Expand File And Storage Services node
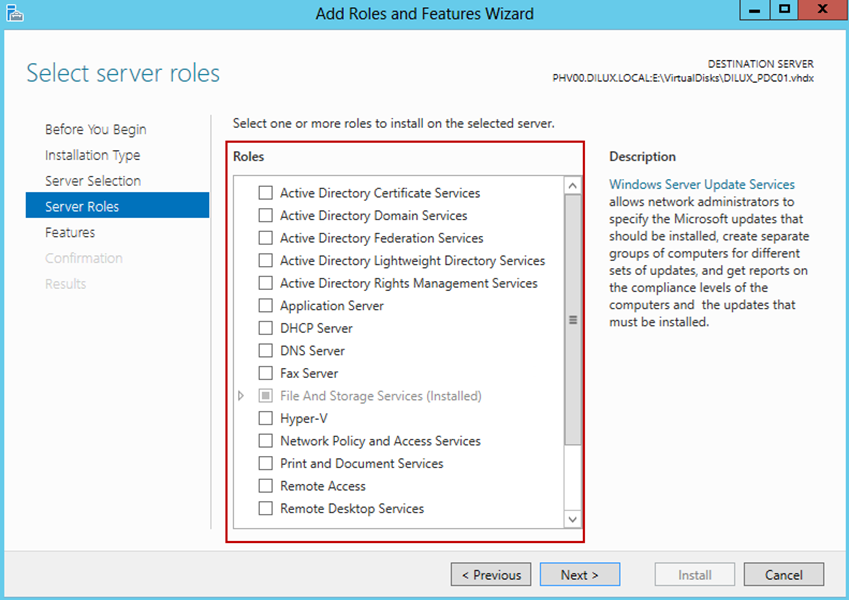 coord(241,396)
